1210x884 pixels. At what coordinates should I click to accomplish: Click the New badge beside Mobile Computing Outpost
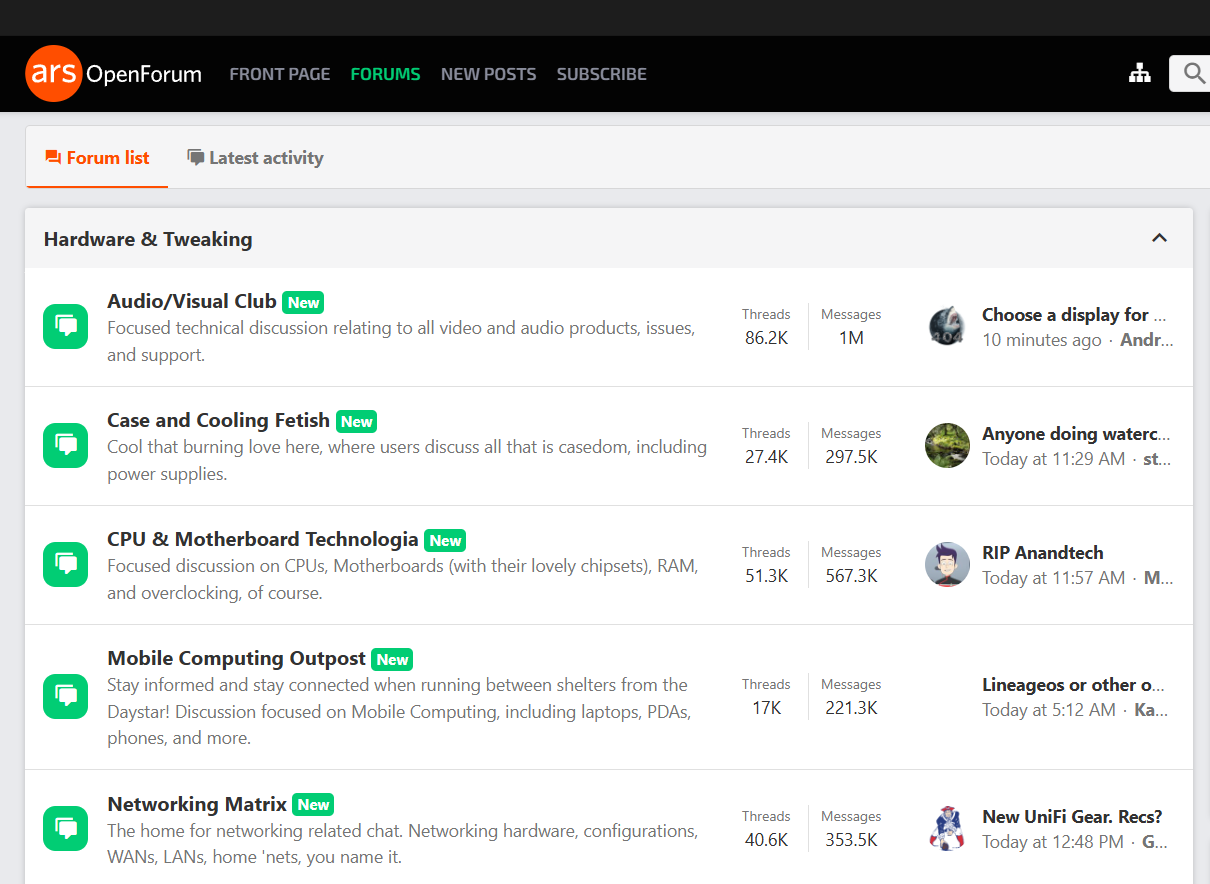click(392, 659)
